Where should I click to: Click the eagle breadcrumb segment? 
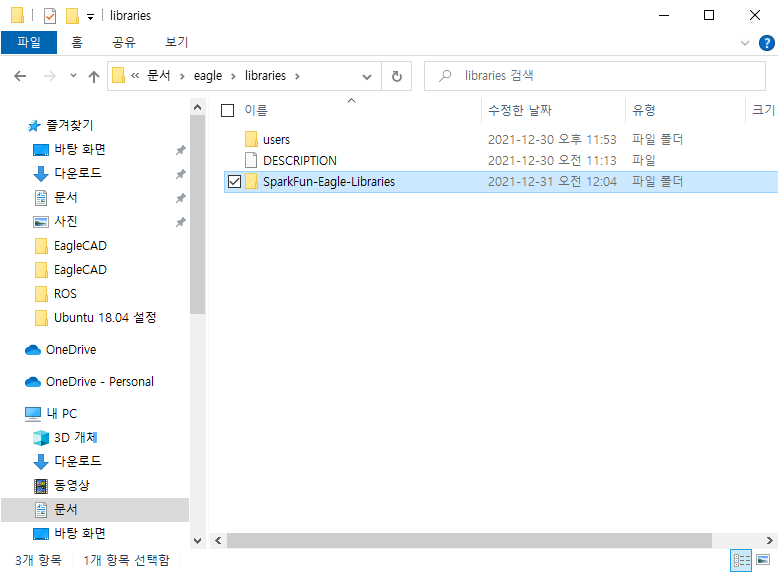click(x=208, y=76)
